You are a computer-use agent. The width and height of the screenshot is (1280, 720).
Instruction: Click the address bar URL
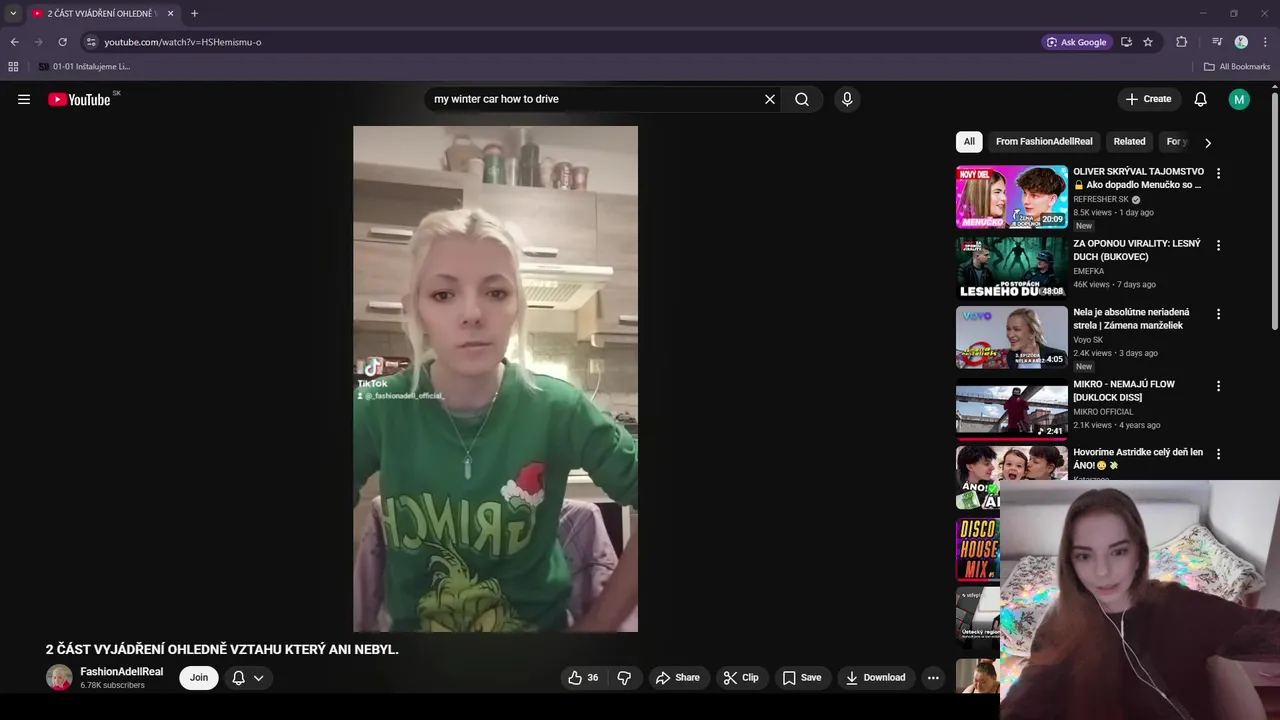(x=183, y=42)
